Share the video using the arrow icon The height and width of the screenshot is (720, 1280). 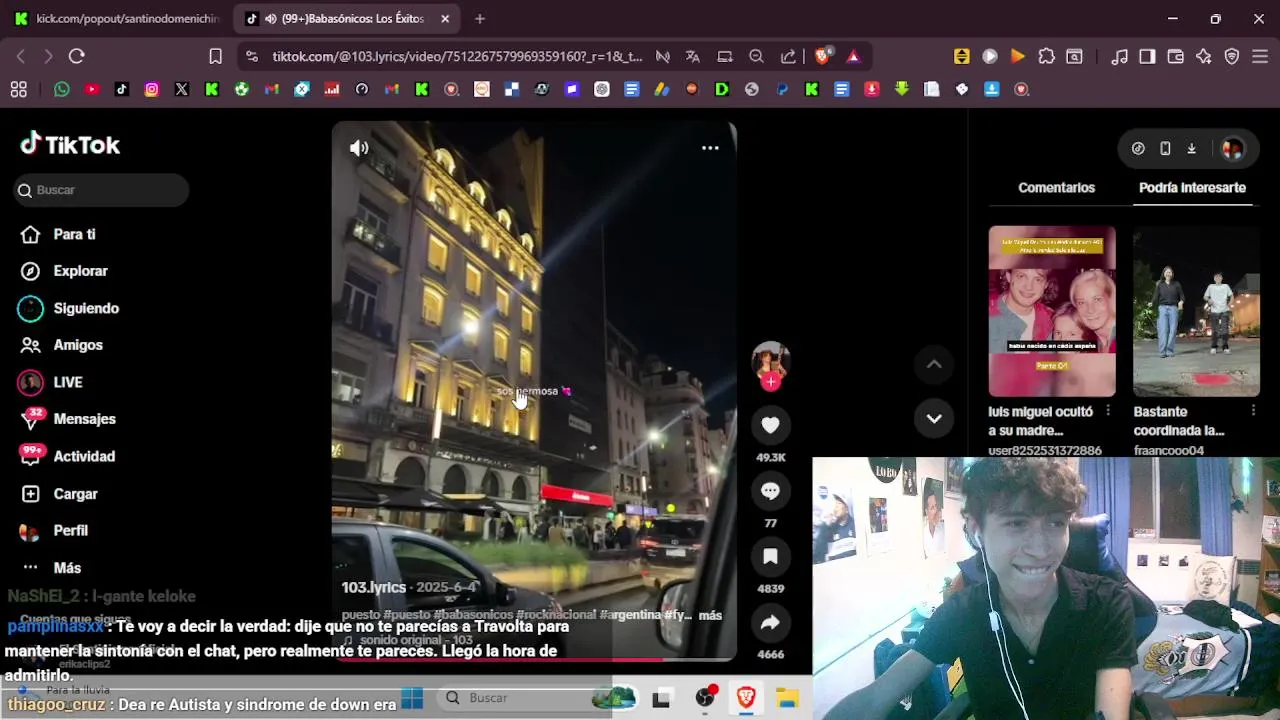pyautogui.click(x=770, y=623)
